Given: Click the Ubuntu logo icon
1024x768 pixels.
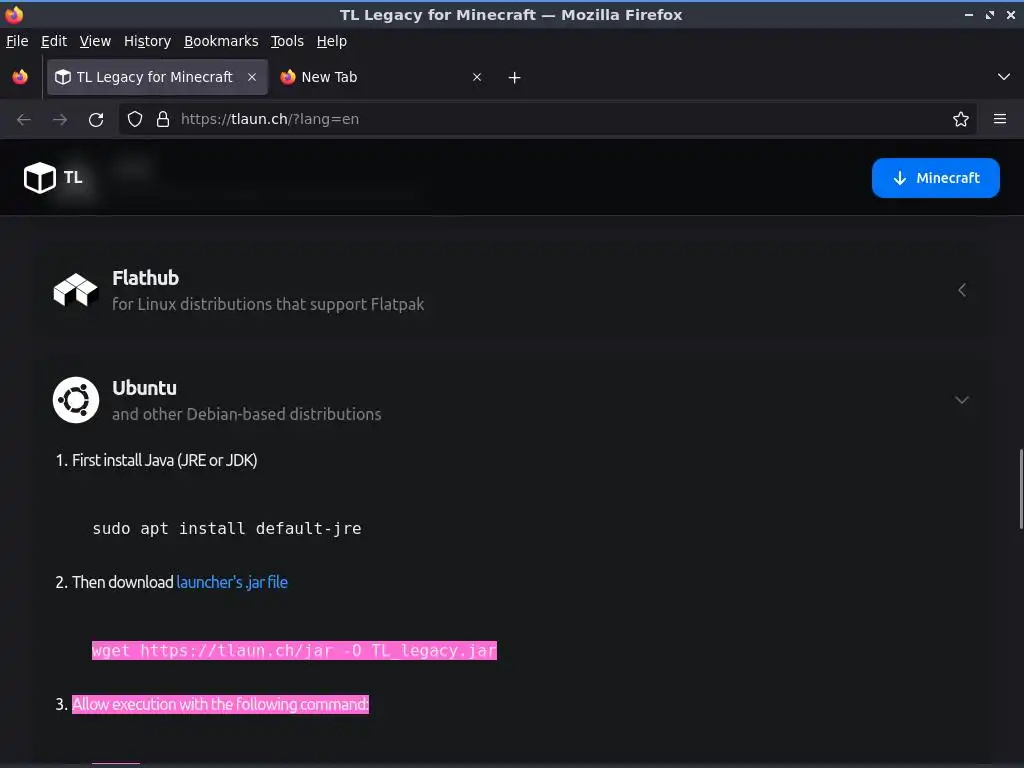Looking at the screenshot, I should (x=76, y=400).
